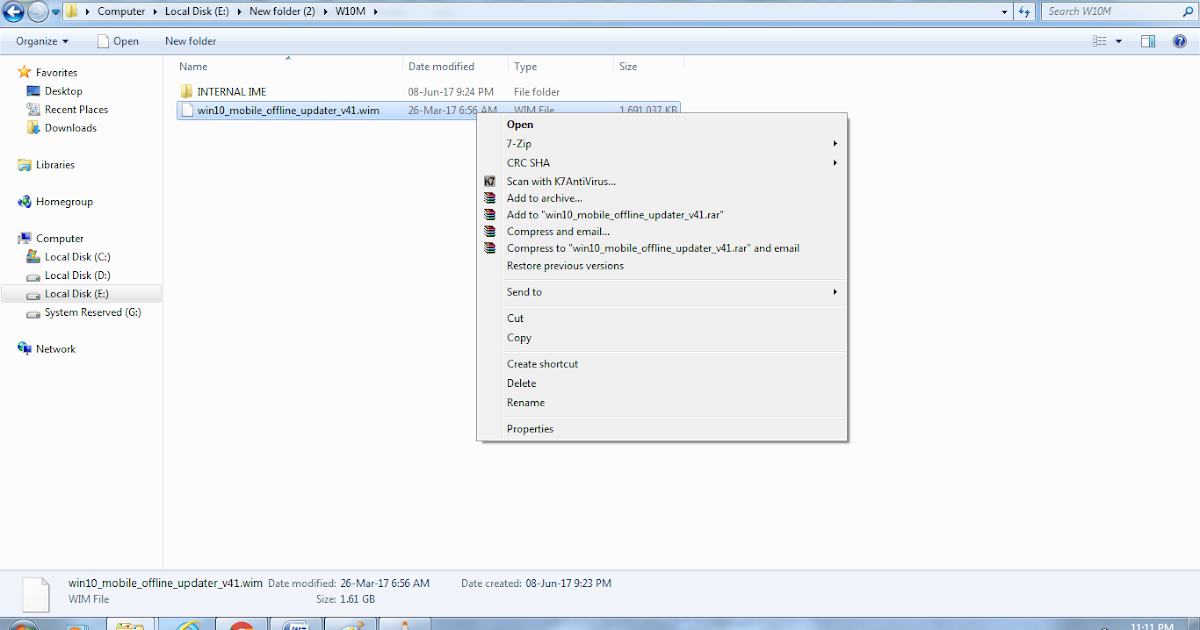The width and height of the screenshot is (1200, 630).
Task: Click the New folder button
Action: (190, 41)
